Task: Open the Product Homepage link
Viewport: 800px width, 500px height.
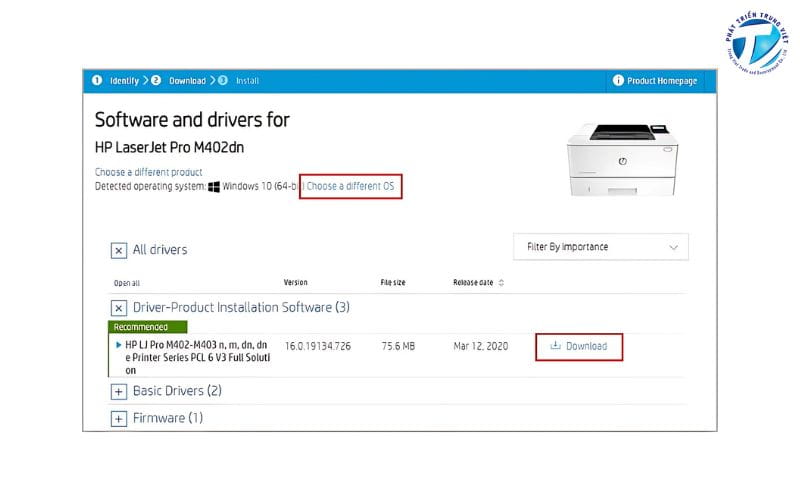Action: click(661, 80)
